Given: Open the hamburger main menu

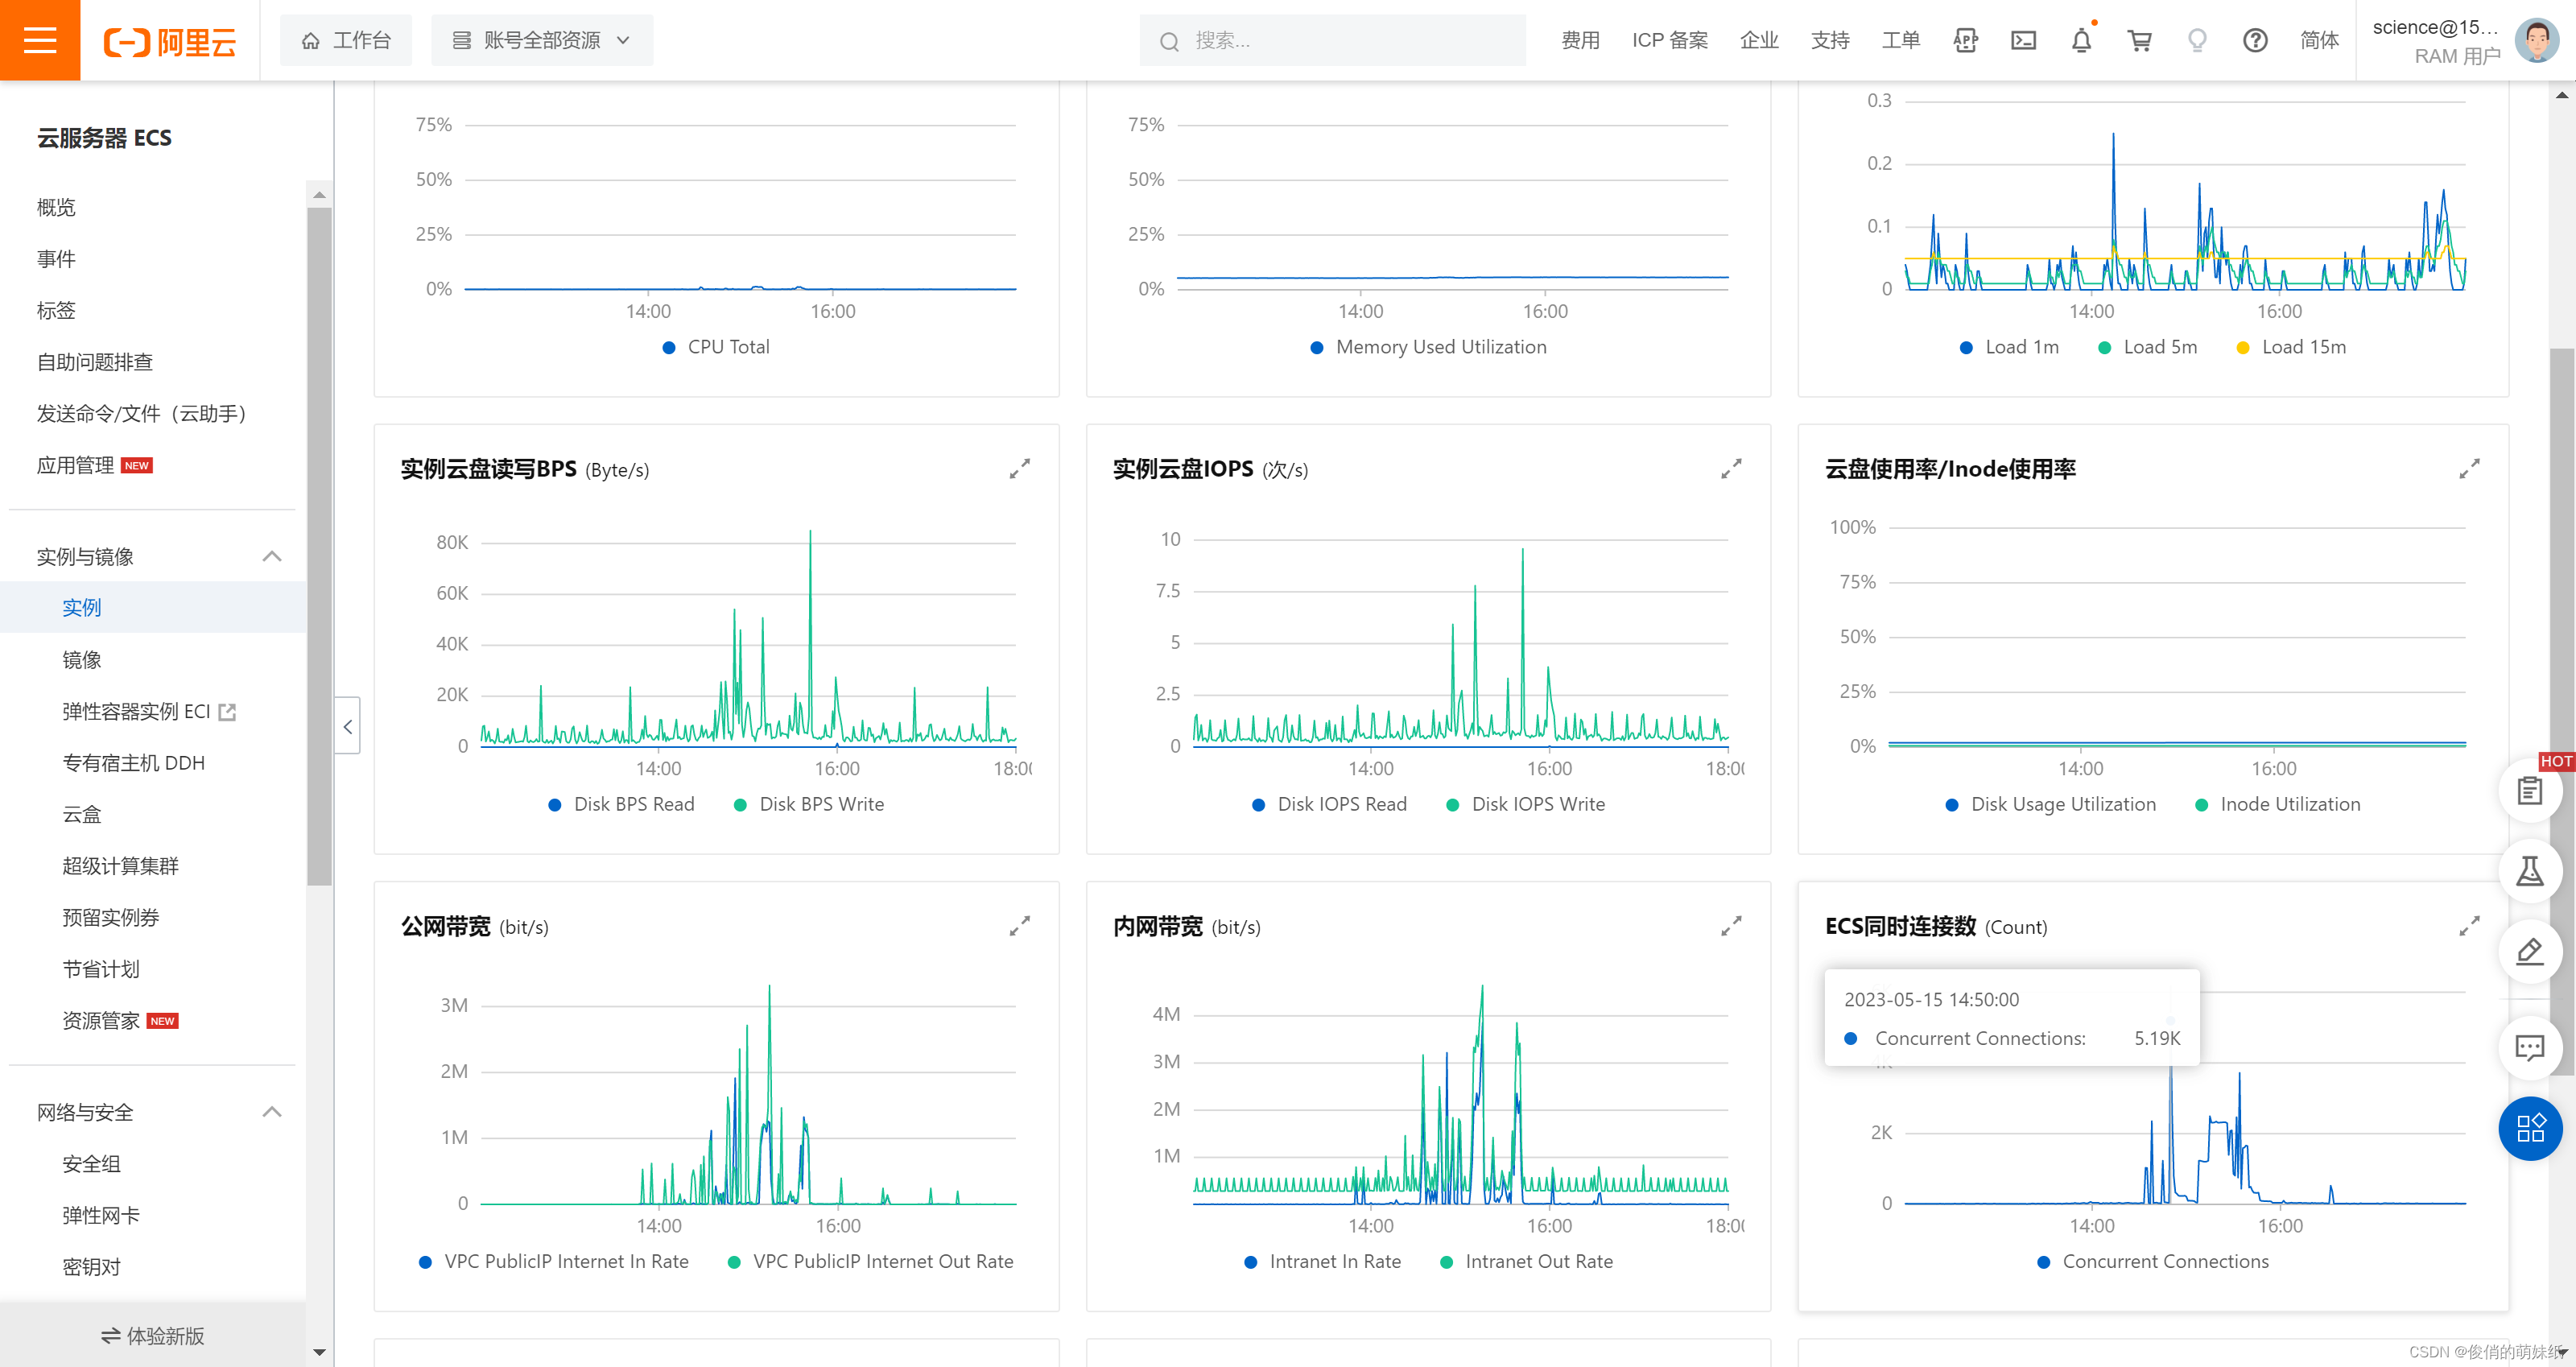Looking at the screenshot, I should point(39,40).
